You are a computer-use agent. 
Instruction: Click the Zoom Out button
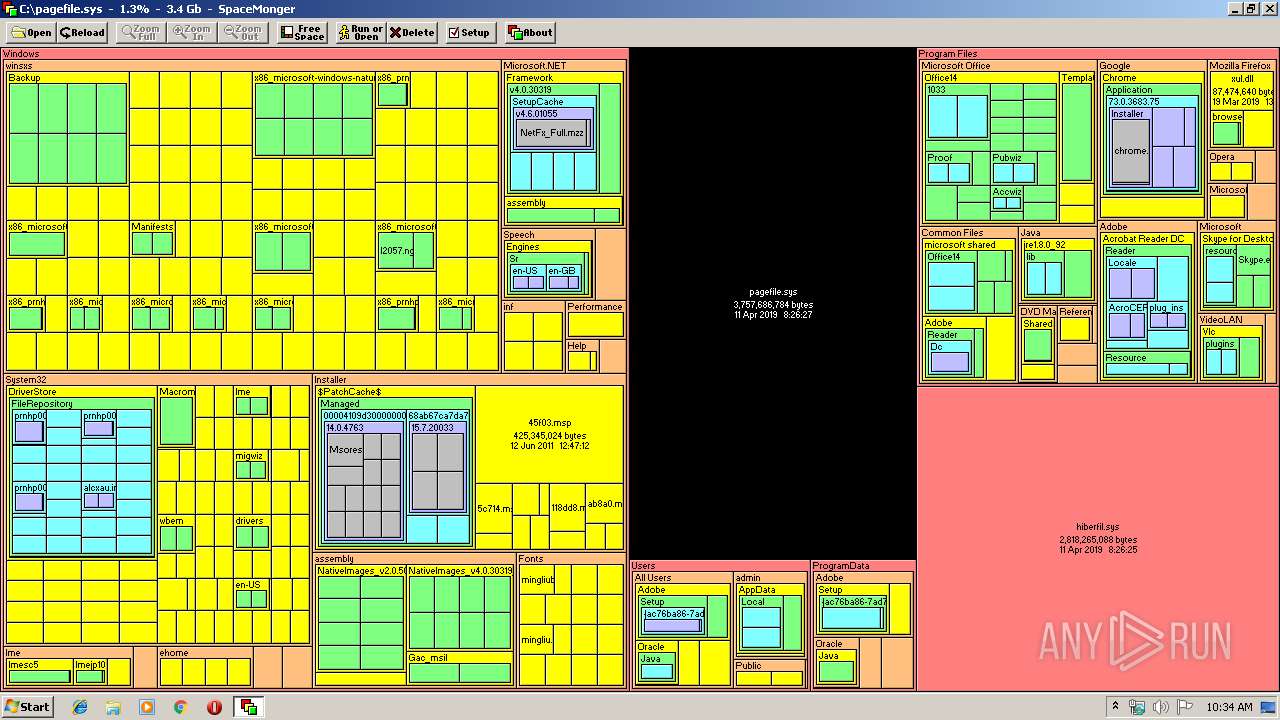[243, 32]
